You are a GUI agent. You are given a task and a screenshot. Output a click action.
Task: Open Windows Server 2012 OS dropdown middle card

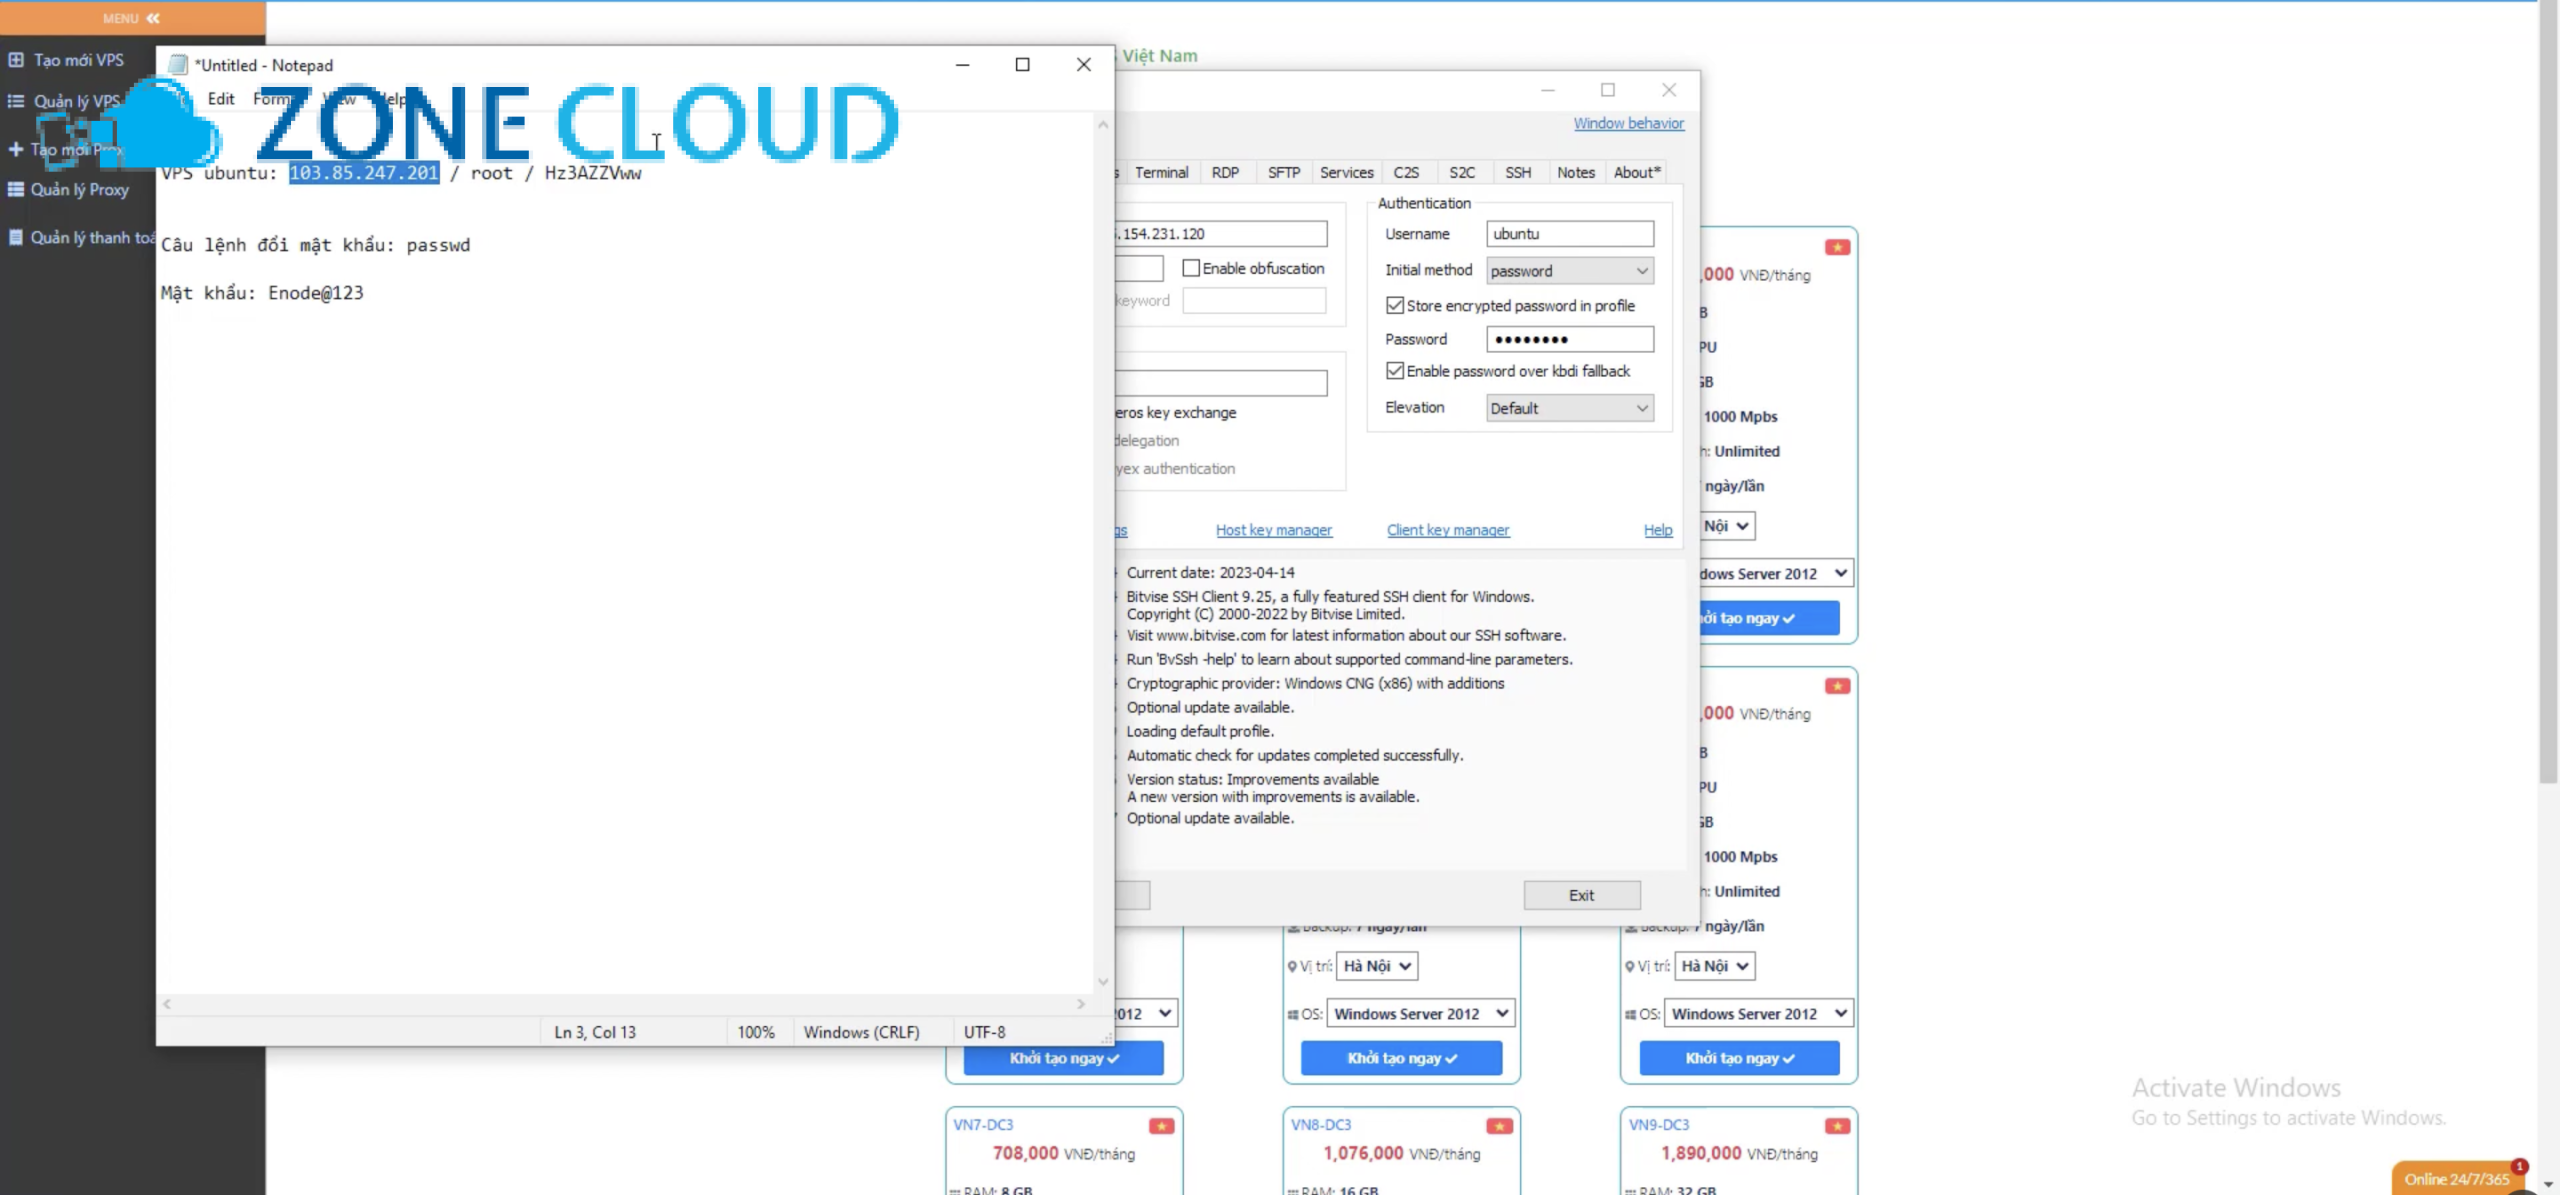(1420, 1014)
